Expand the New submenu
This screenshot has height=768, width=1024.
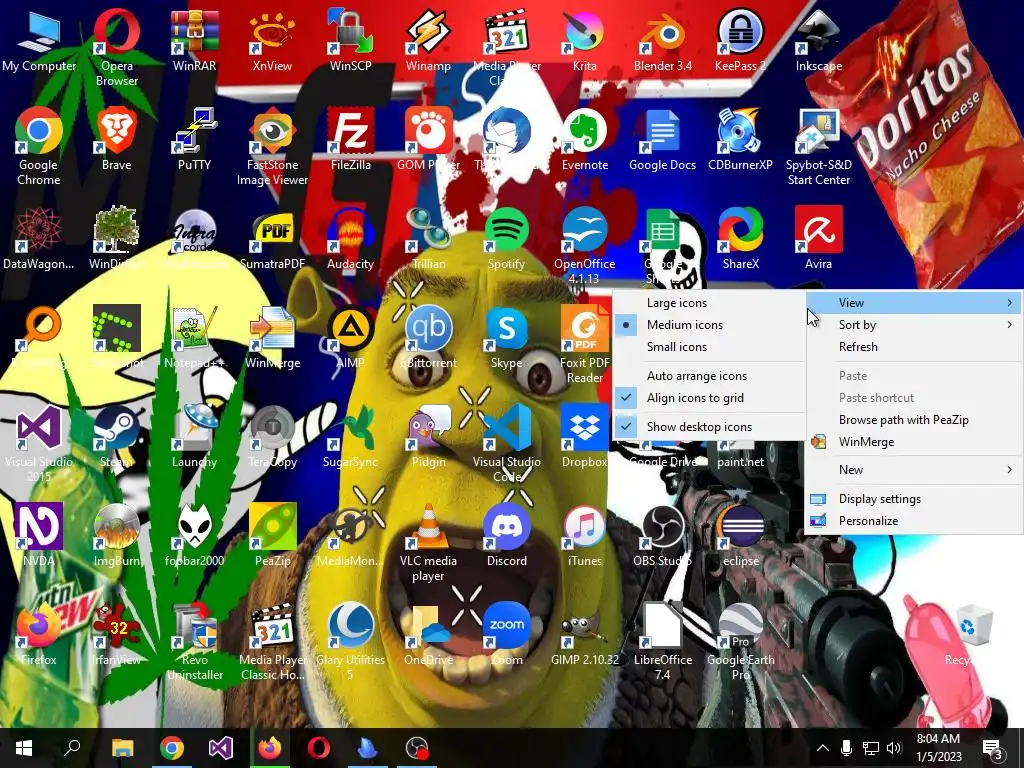coord(914,470)
